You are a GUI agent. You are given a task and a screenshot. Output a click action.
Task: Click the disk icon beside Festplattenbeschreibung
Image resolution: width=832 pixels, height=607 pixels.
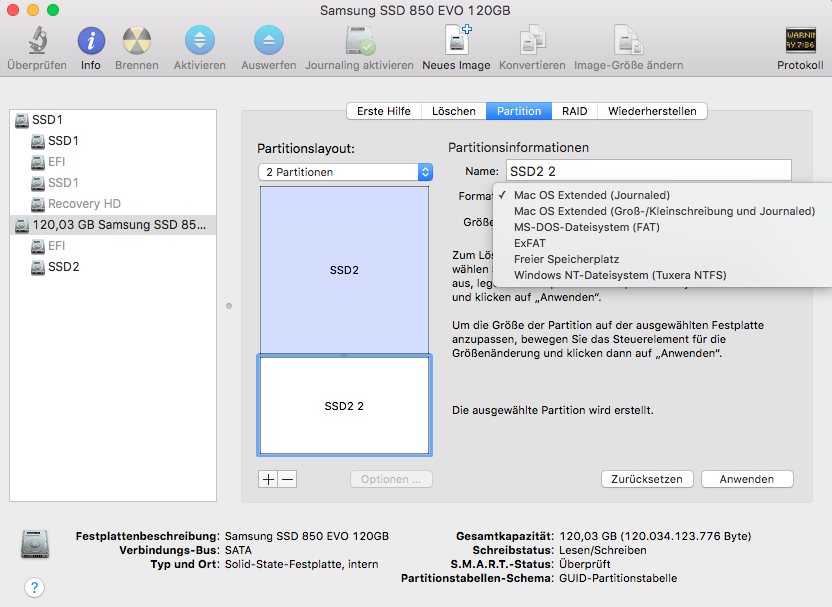(35, 544)
